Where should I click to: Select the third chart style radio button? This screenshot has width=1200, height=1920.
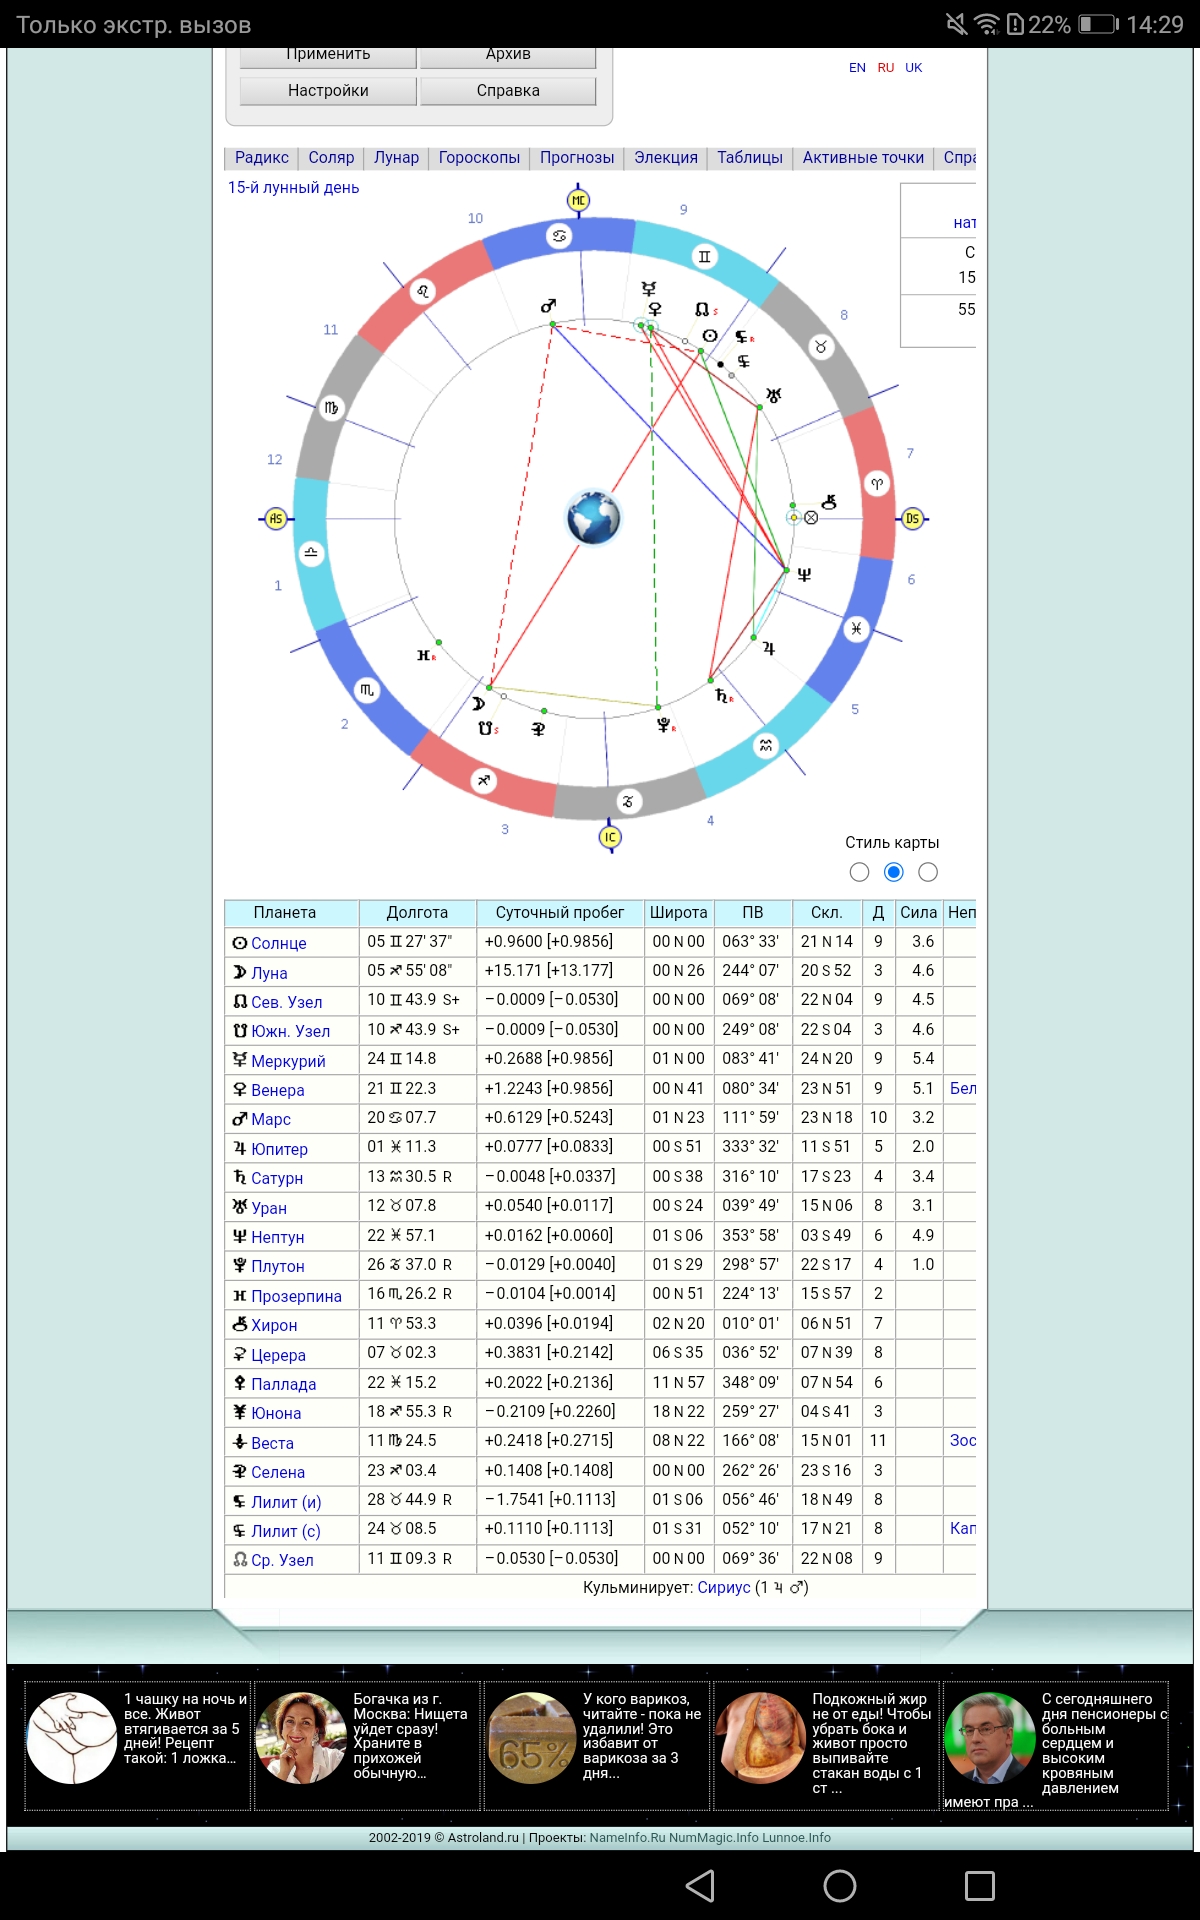(x=928, y=872)
